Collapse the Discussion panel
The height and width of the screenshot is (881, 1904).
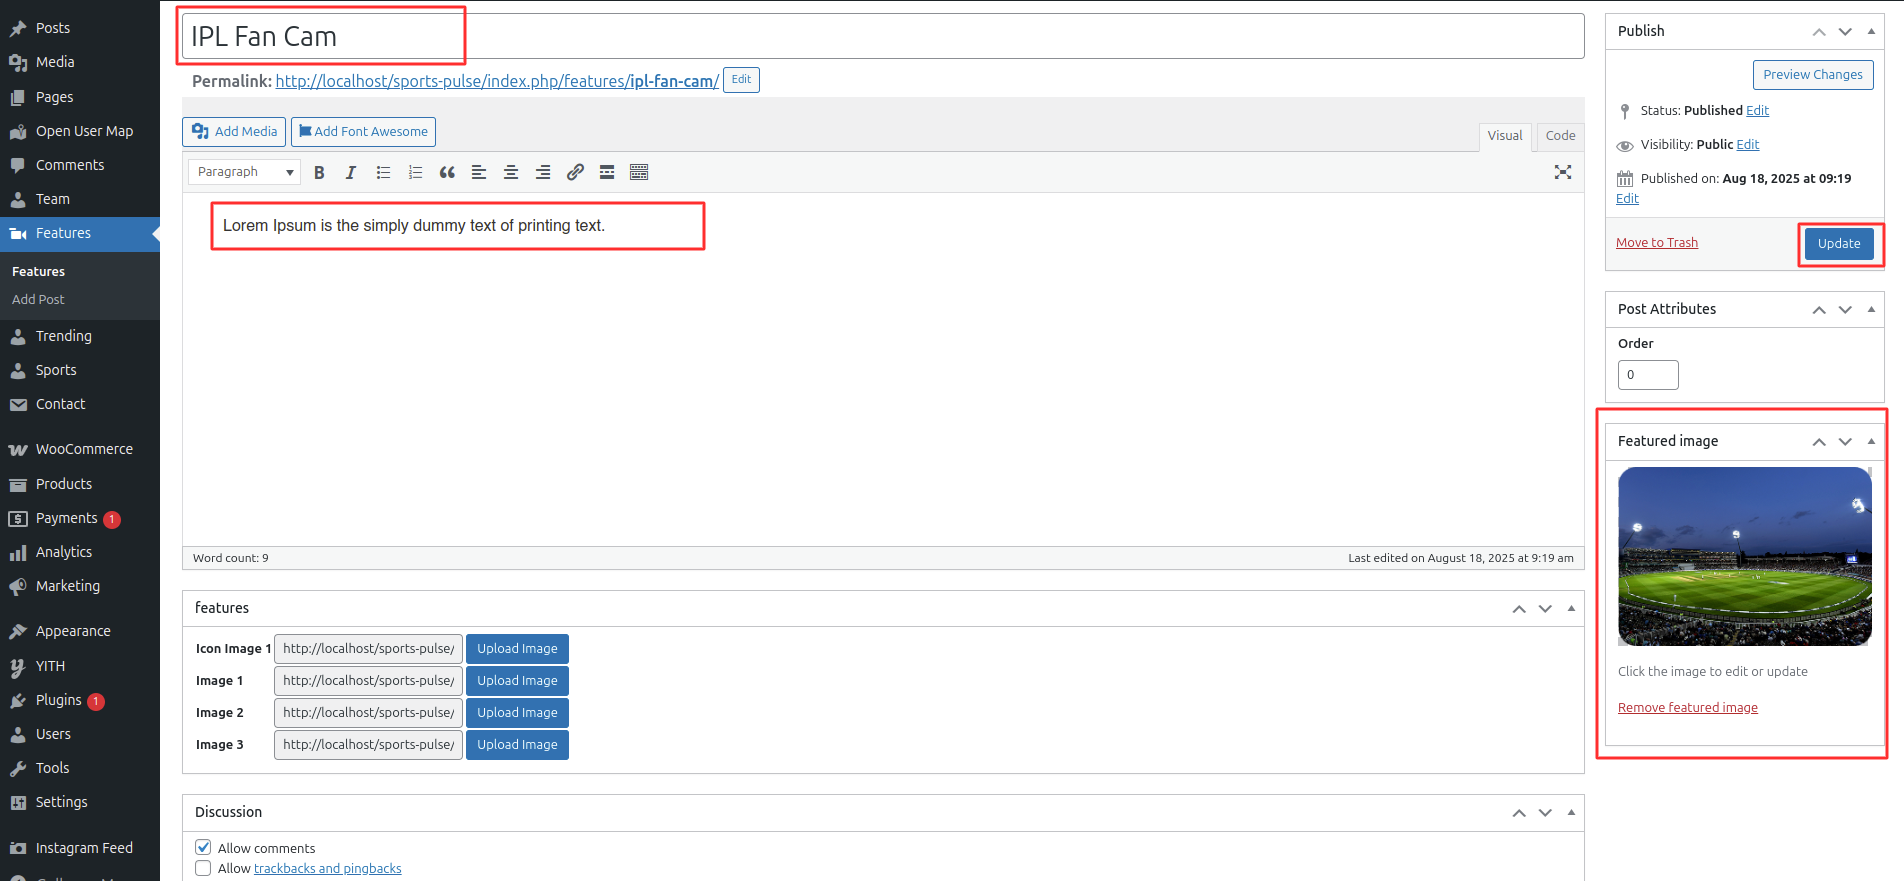click(x=1571, y=812)
